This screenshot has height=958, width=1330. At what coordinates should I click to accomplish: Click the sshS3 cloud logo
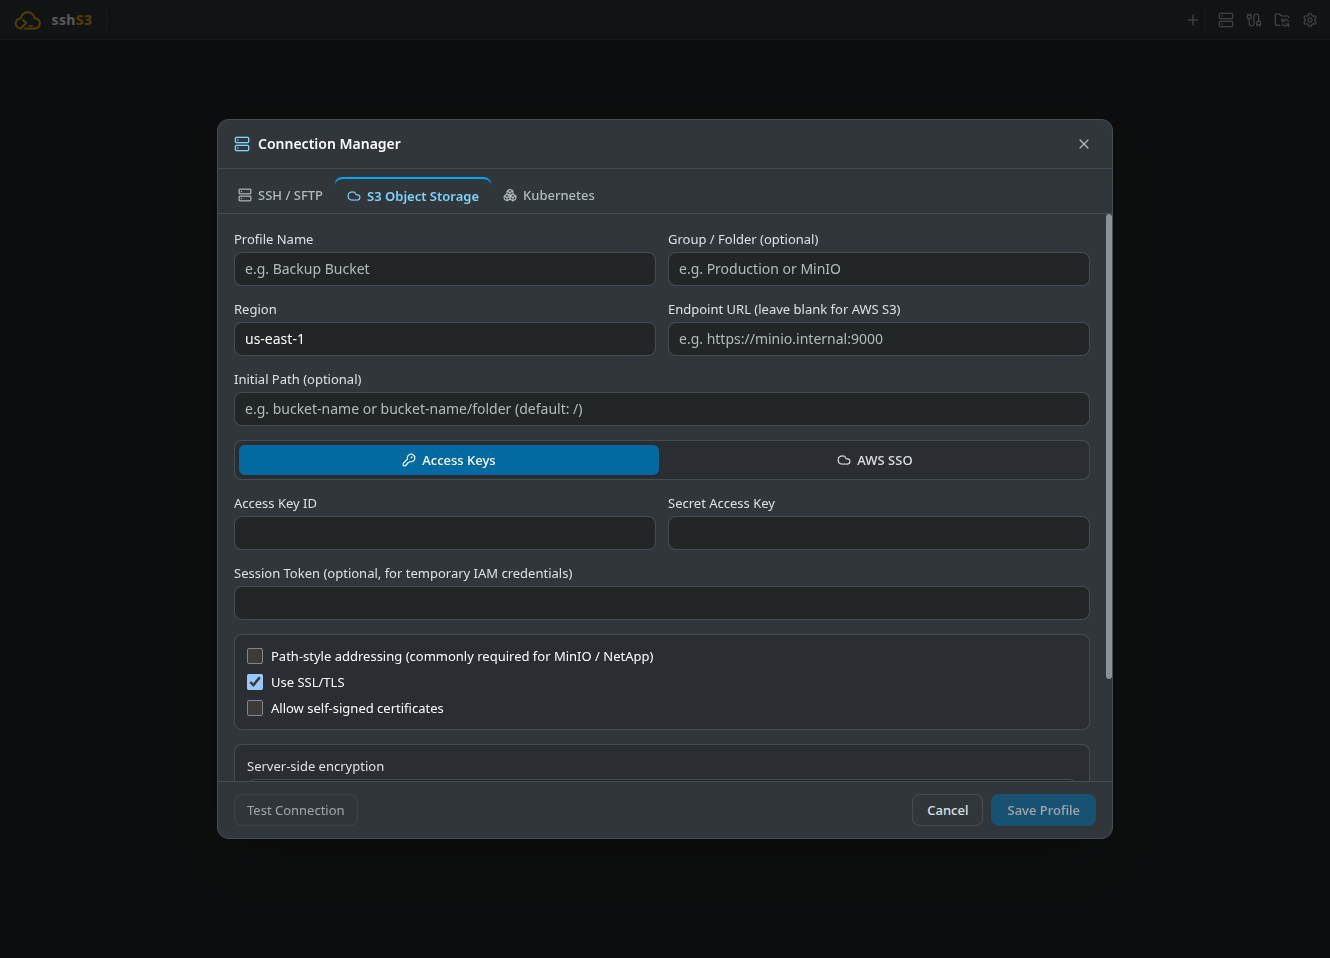[28, 20]
